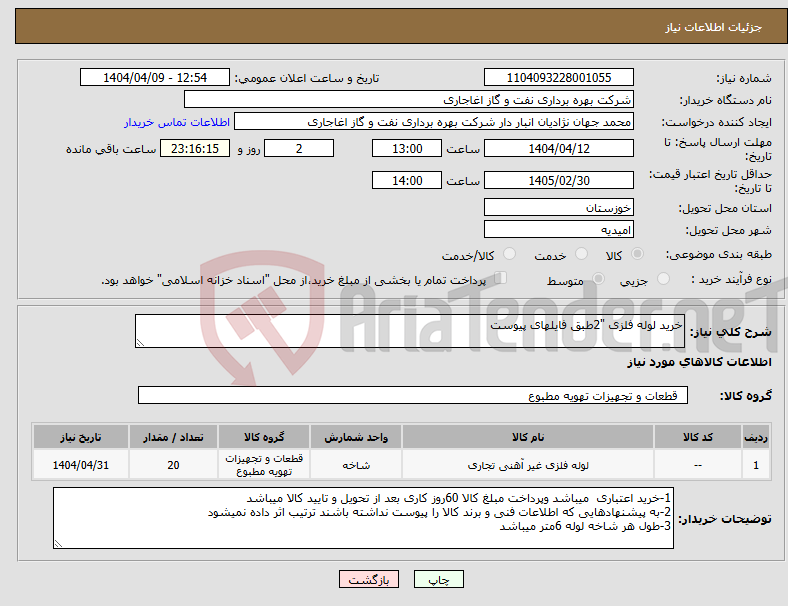
Task: Click the اطلاعات کالاهای مورد نیاز section title
Action: (699, 362)
